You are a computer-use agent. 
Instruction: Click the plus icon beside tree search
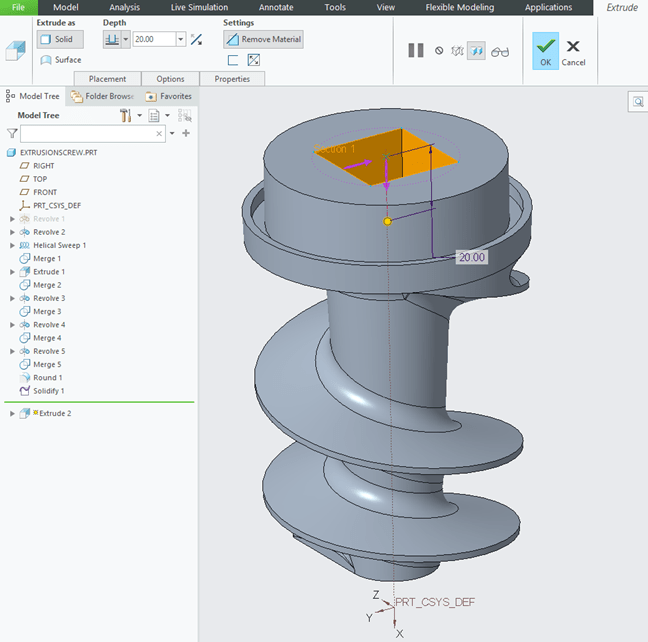click(186, 133)
